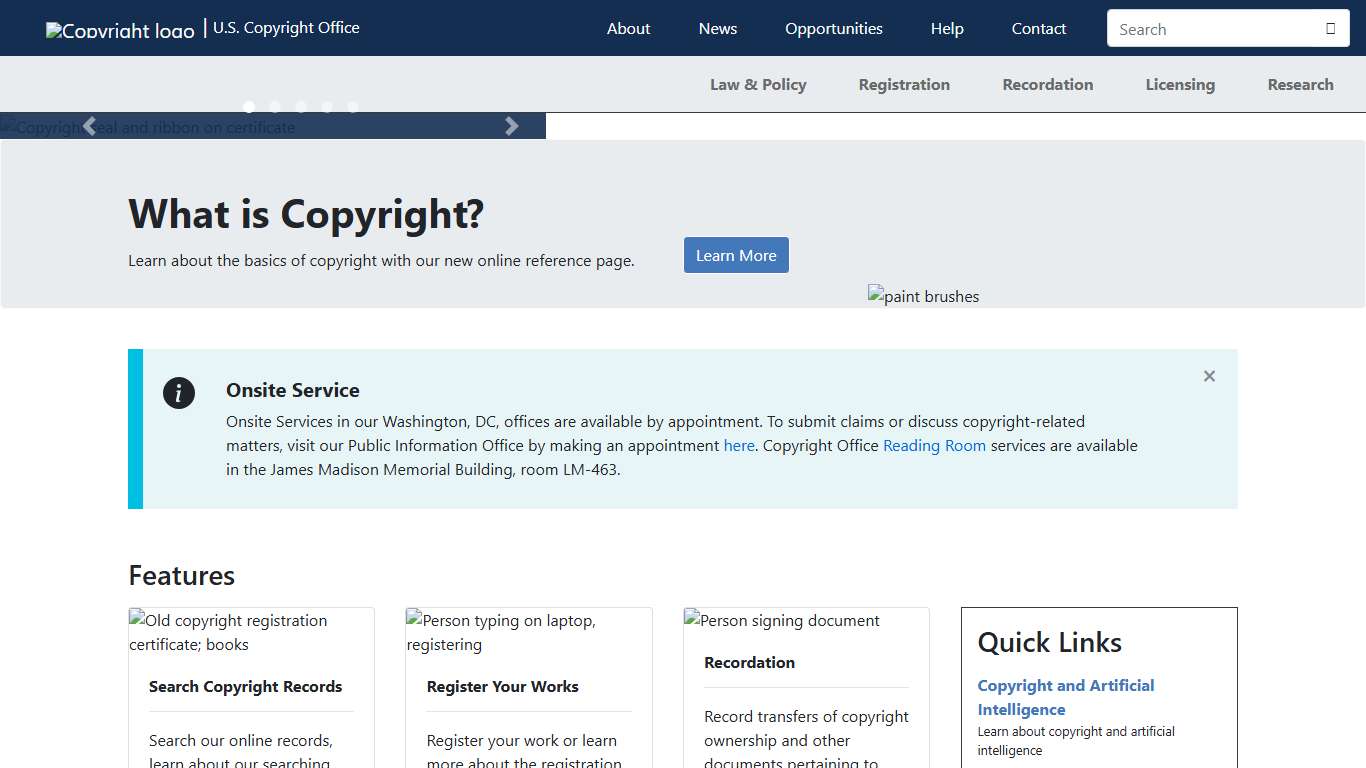1366x768 pixels.
Task: Switch to the Recordation section
Action: pyautogui.click(x=1047, y=84)
